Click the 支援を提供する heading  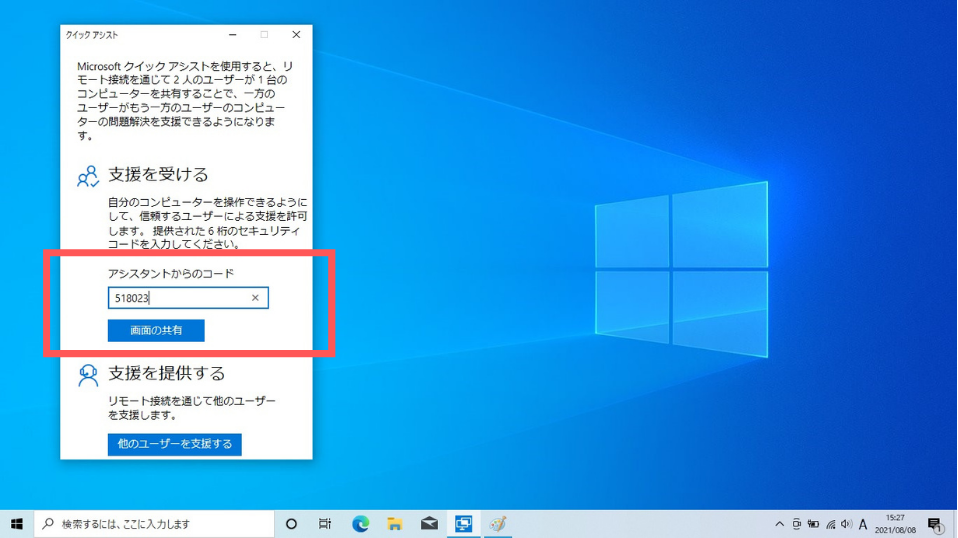coord(167,373)
